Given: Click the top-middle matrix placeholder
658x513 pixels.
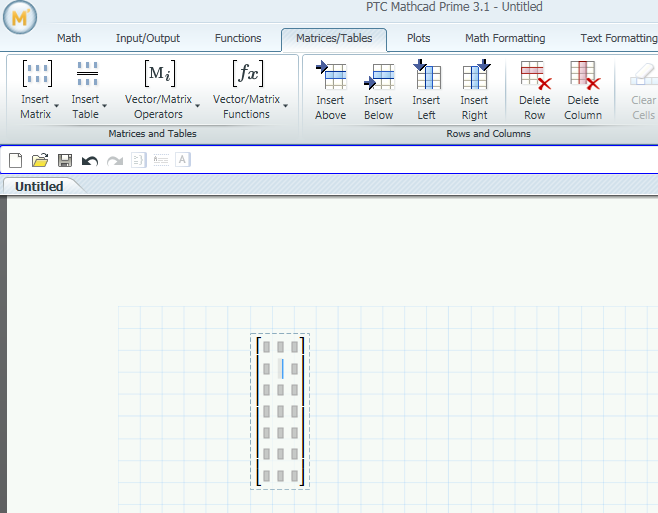Looking at the screenshot, I should [280, 347].
